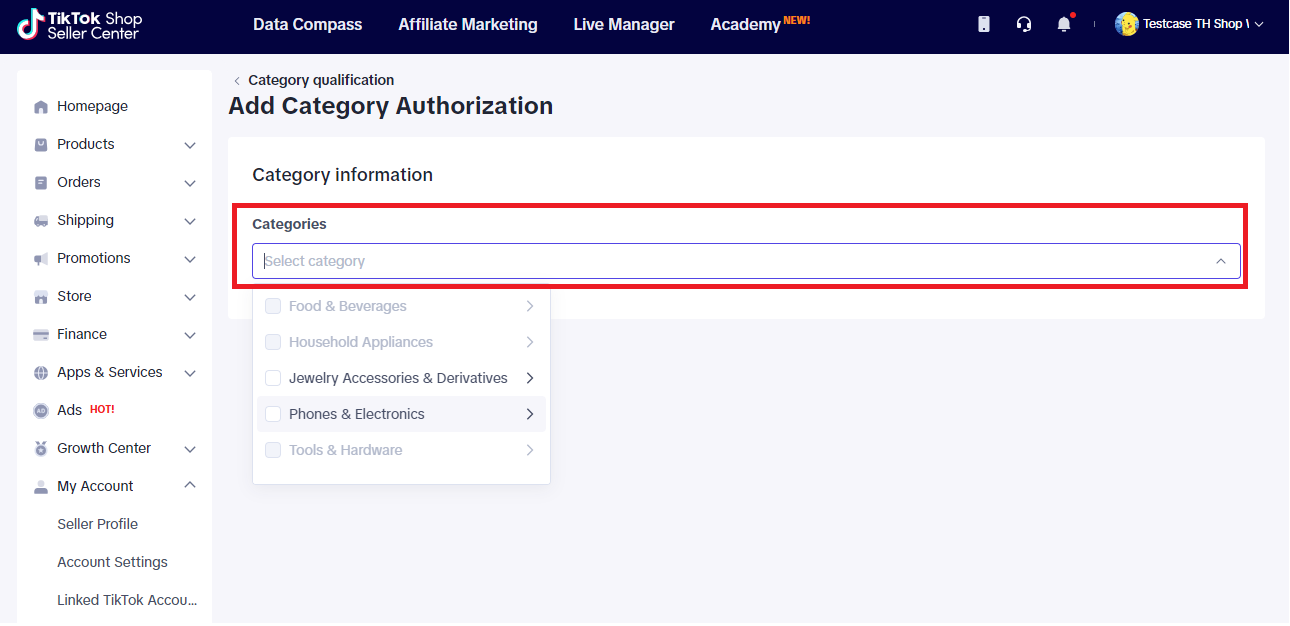
Task: Expand the Finance sidebar section
Action: [190, 335]
